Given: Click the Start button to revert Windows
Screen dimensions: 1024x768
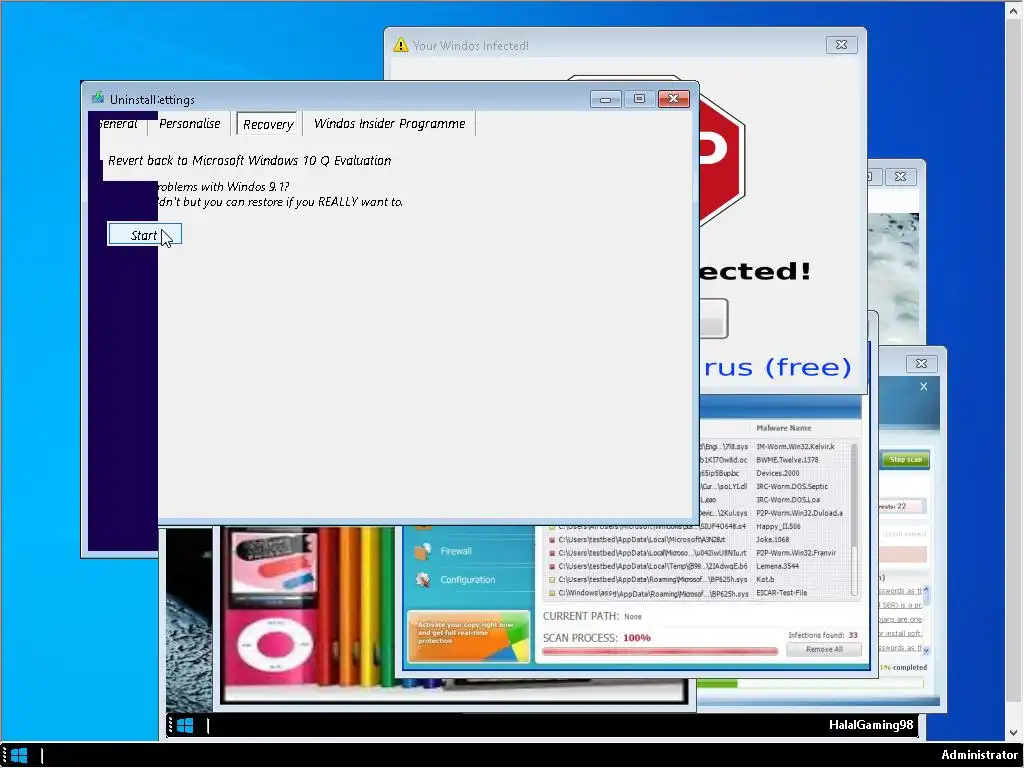Looking at the screenshot, I should click(144, 234).
